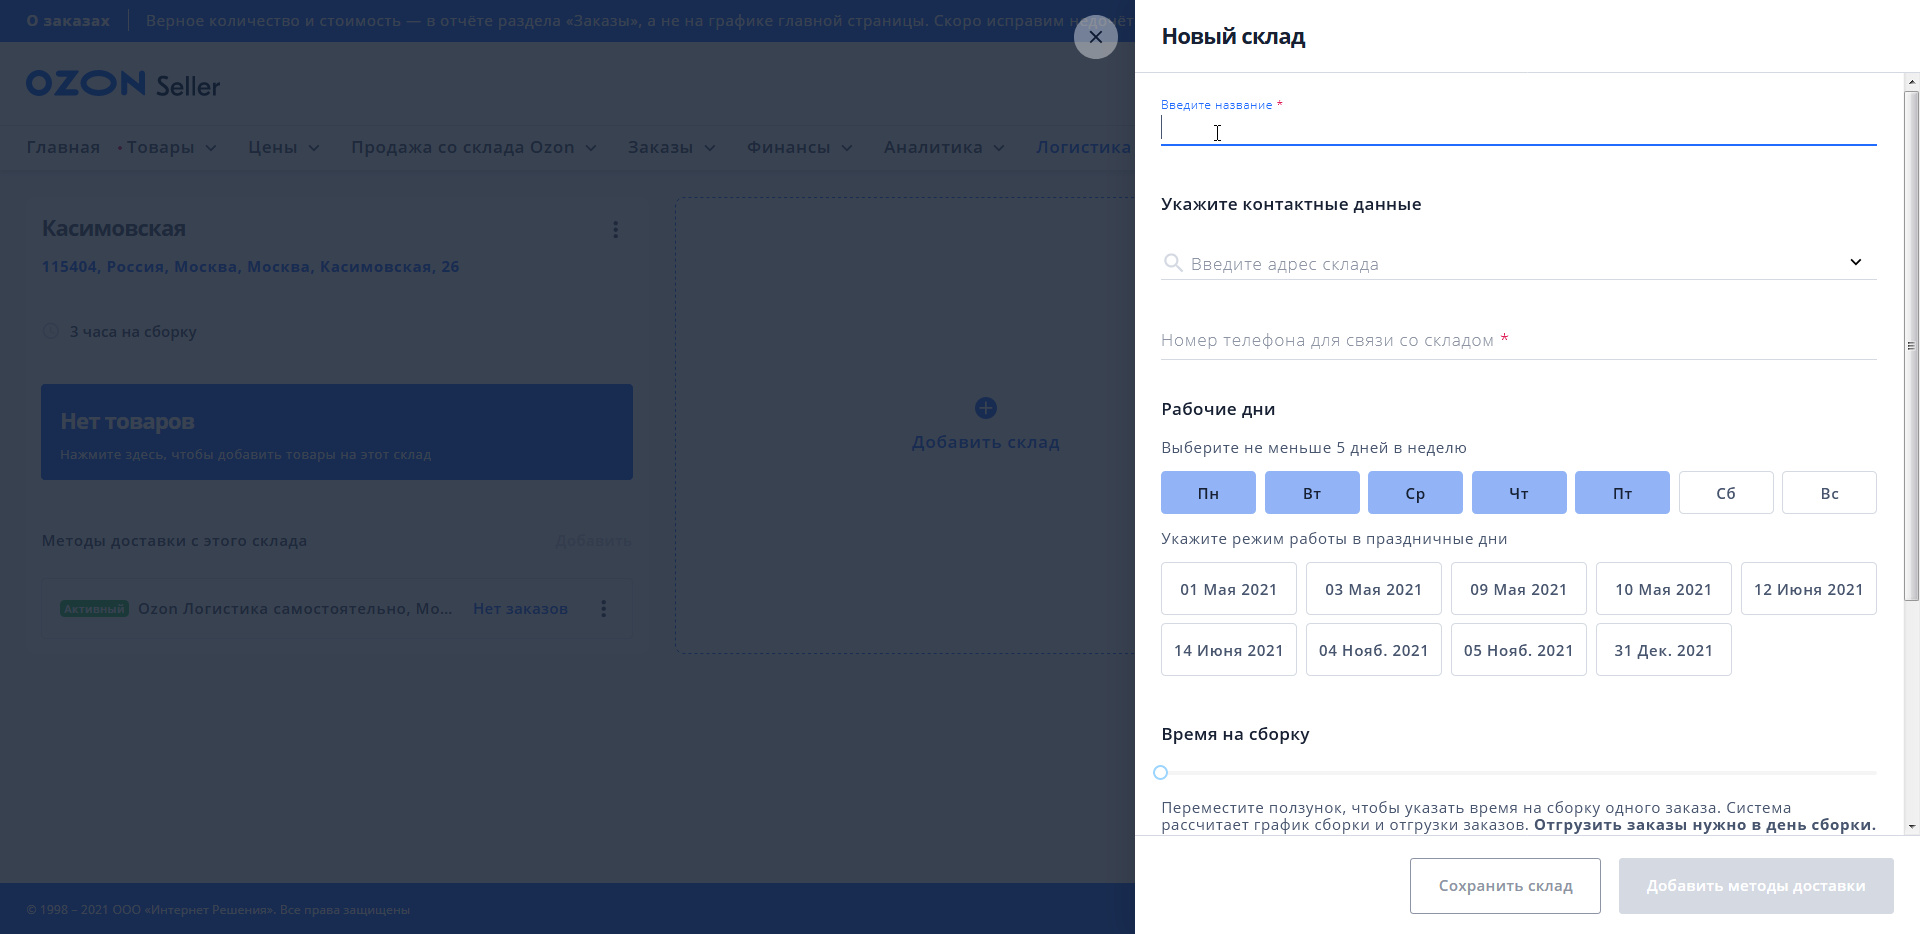
Task: Click the scrollbar down arrow
Action: tap(1912, 827)
